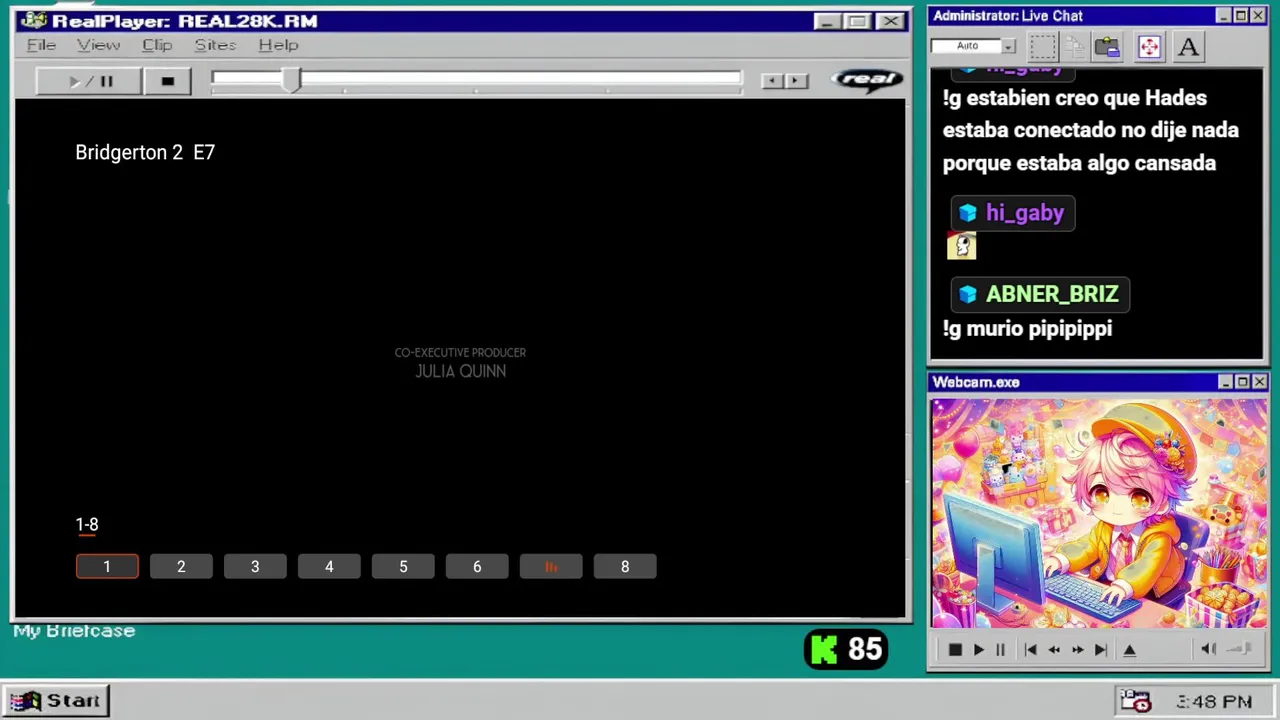Screen dimensions: 1280x720
Task: Click the emote under hi_gaby's name
Action: point(961,246)
